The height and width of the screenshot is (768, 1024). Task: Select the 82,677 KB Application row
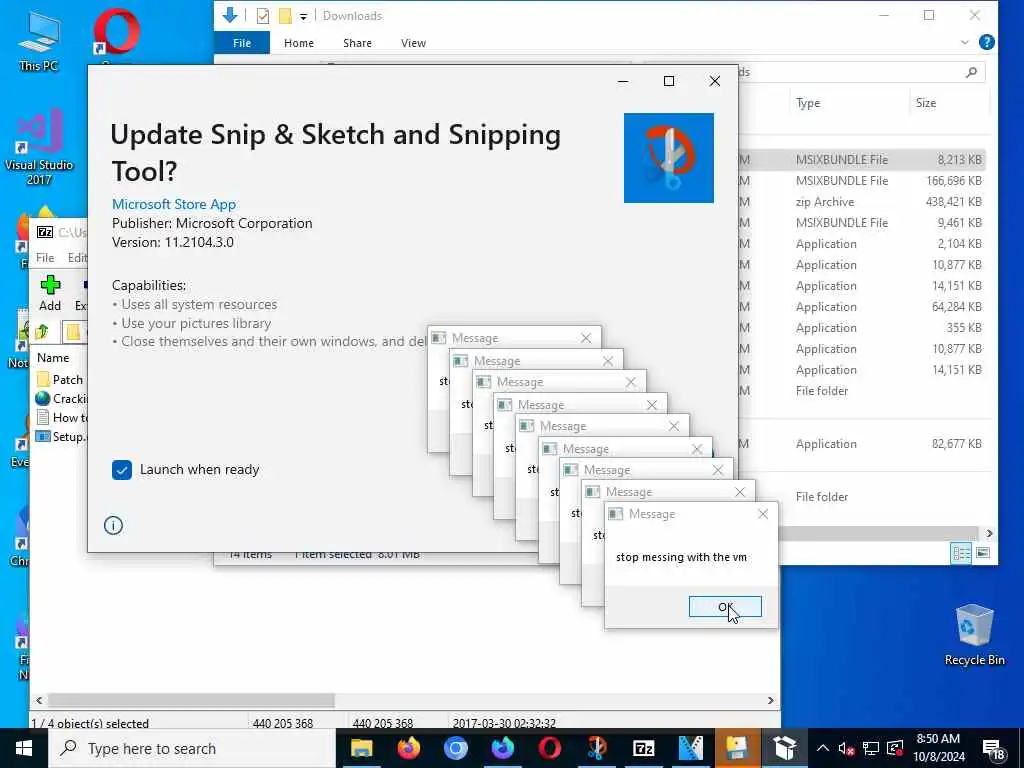(x=861, y=444)
